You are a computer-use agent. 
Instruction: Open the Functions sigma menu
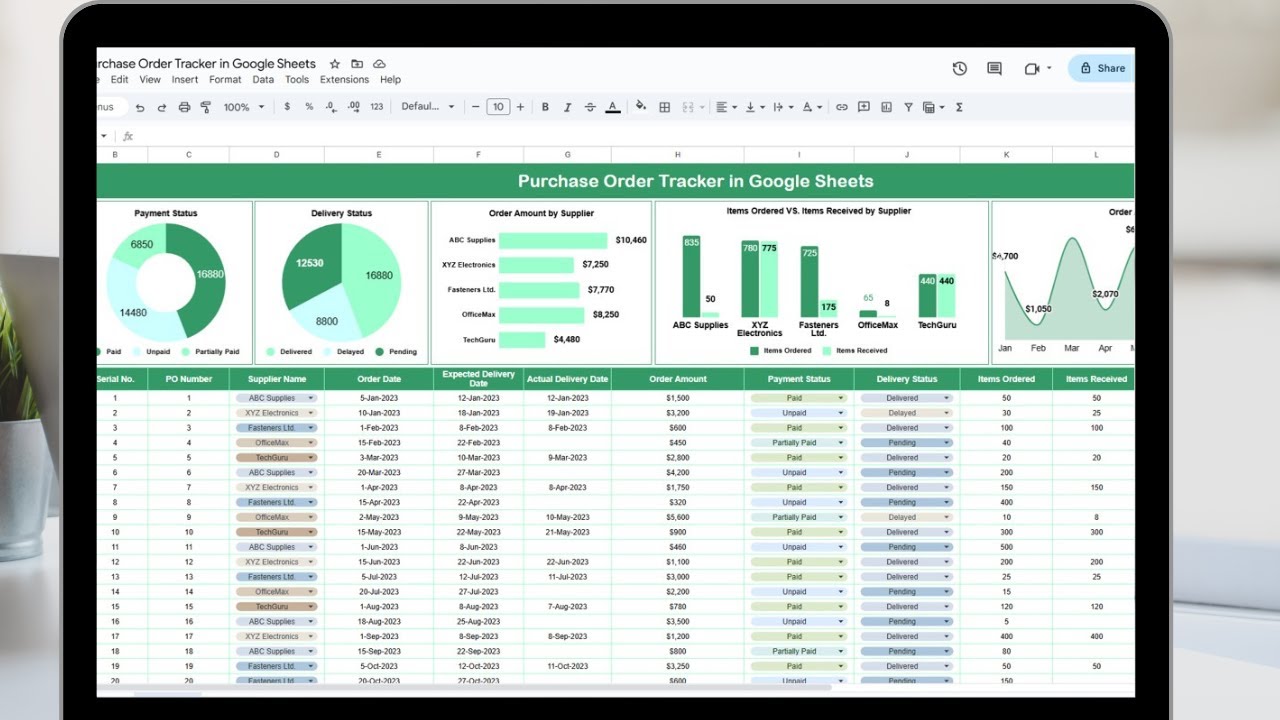point(959,107)
